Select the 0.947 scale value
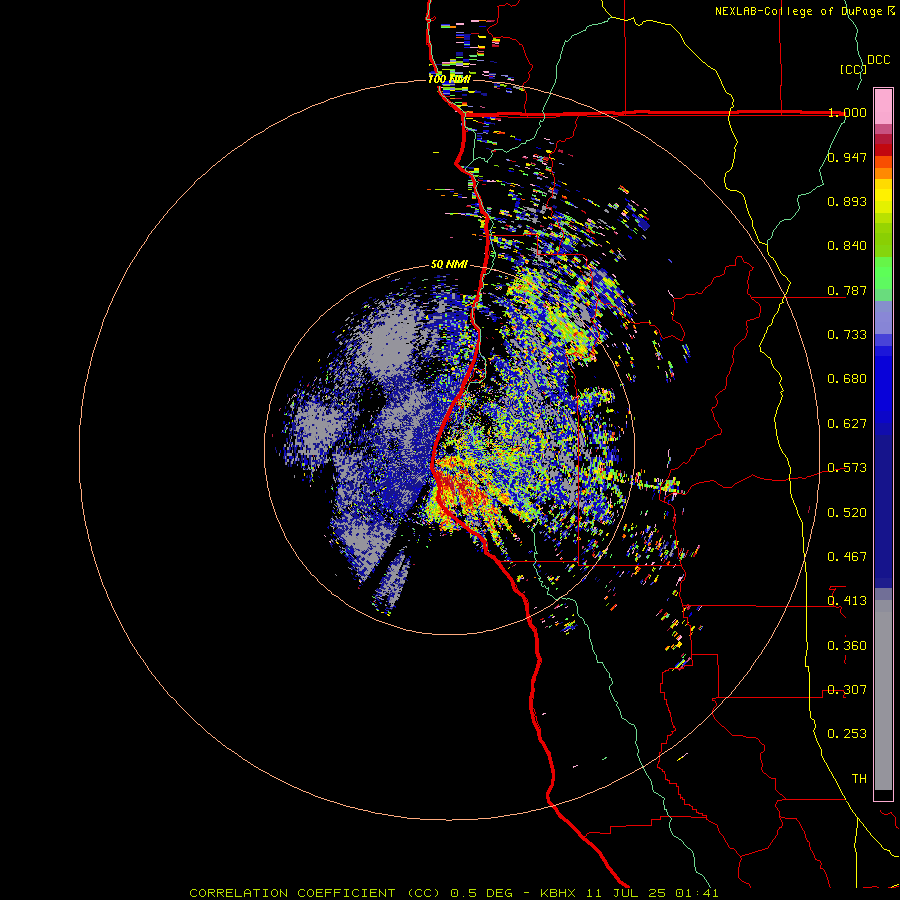 coord(847,157)
